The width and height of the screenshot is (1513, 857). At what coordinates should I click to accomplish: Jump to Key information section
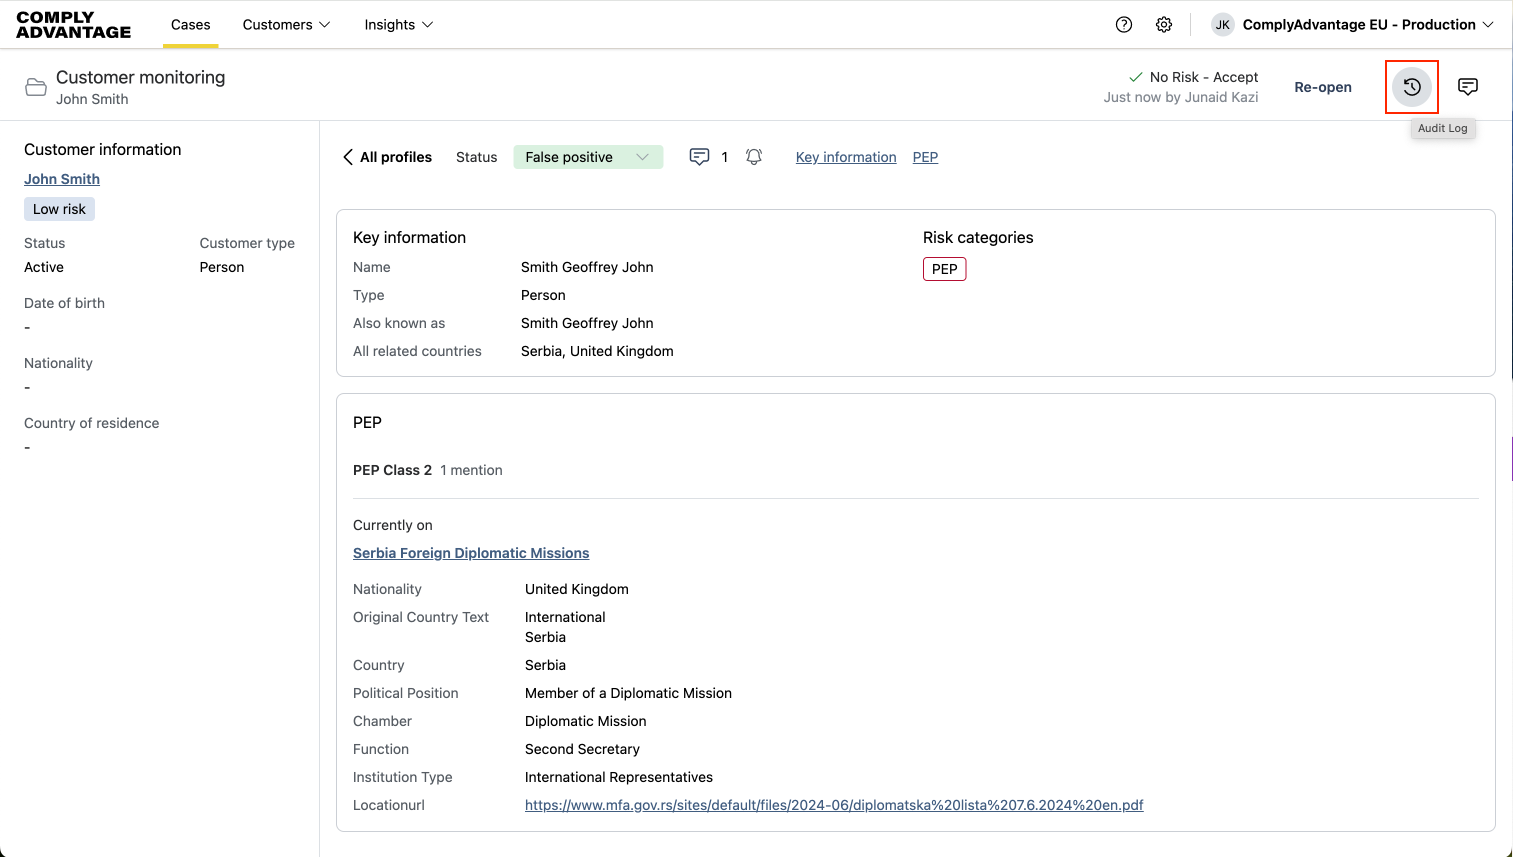point(846,157)
